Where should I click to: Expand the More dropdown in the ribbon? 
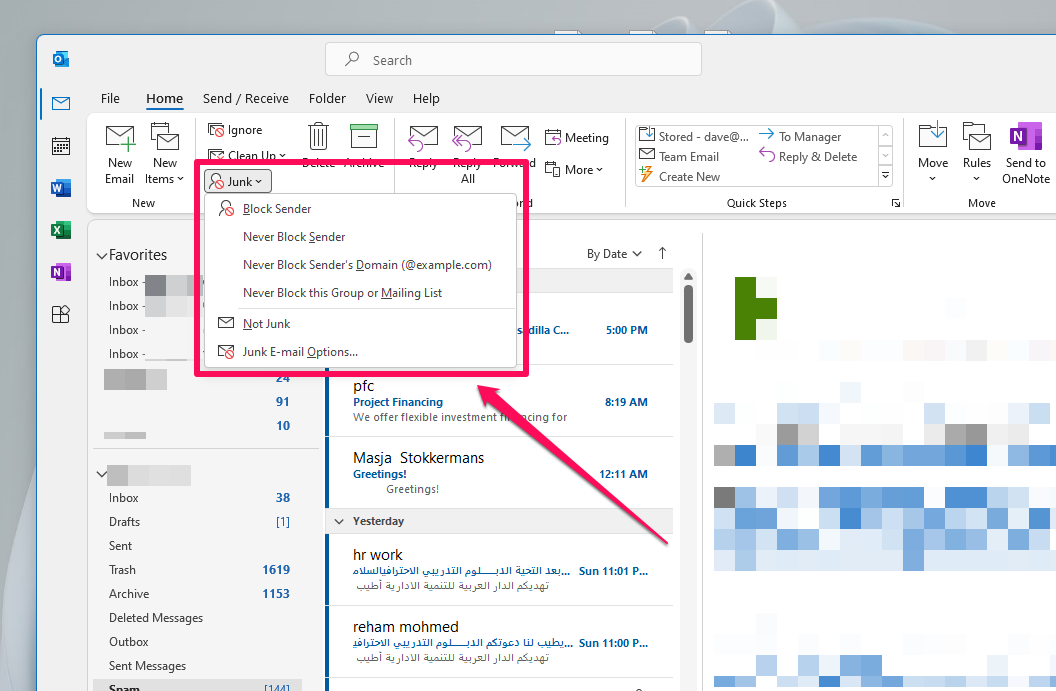click(x=576, y=169)
